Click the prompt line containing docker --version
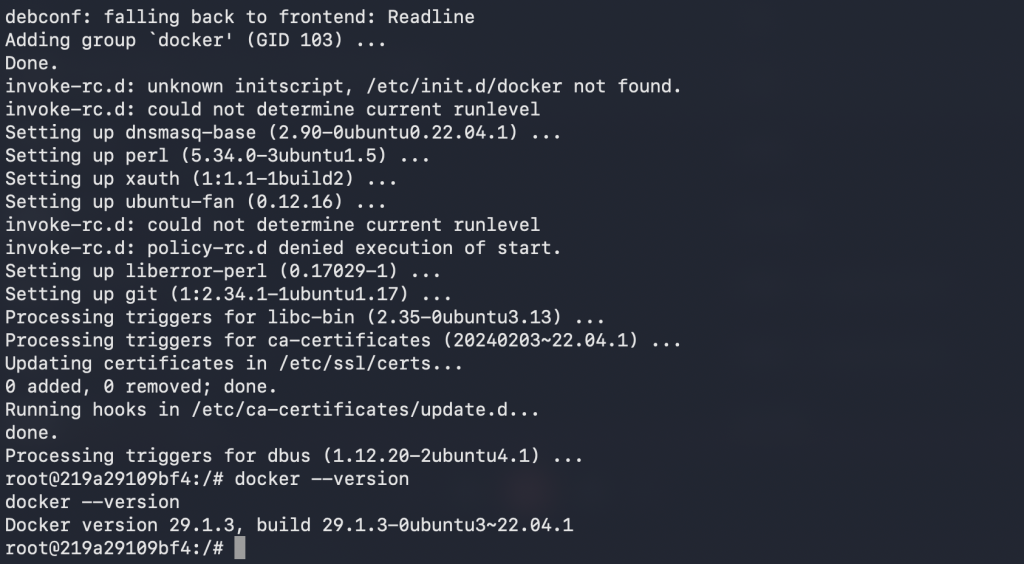This screenshot has width=1024, height=564. (207, 479)
